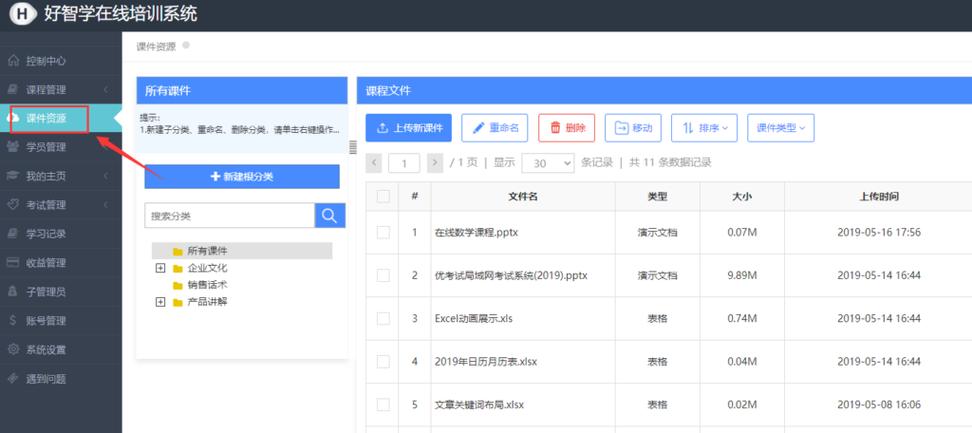Click the 2019-05-08 16:06 upload time
Viewport: 972px width, 433px height.
tap(878, 405)
